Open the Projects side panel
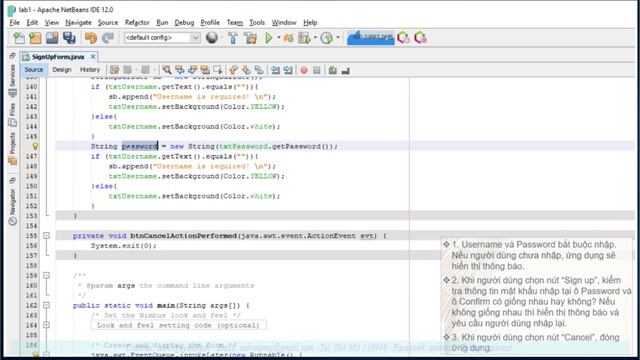 pos(13,149)
